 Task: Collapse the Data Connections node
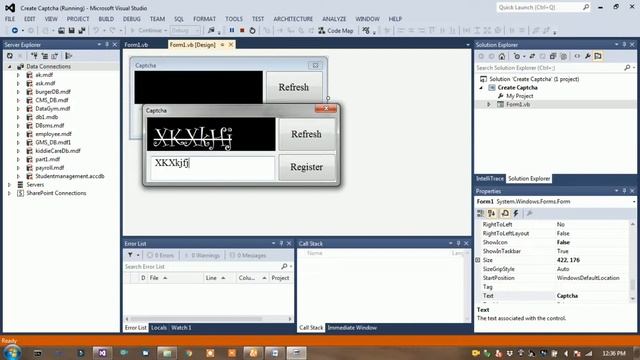(x=9, y=67)
